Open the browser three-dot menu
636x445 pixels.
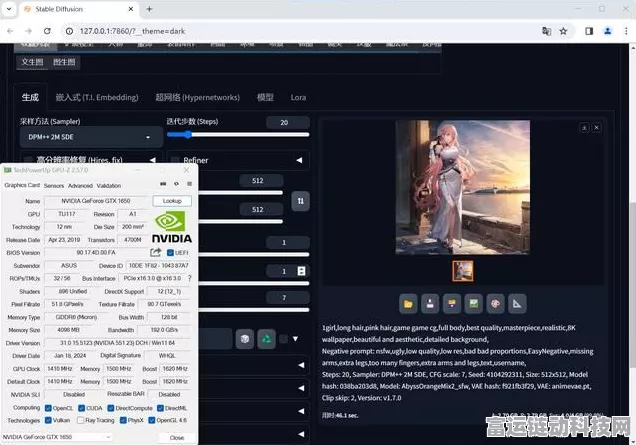pos(626,31)
